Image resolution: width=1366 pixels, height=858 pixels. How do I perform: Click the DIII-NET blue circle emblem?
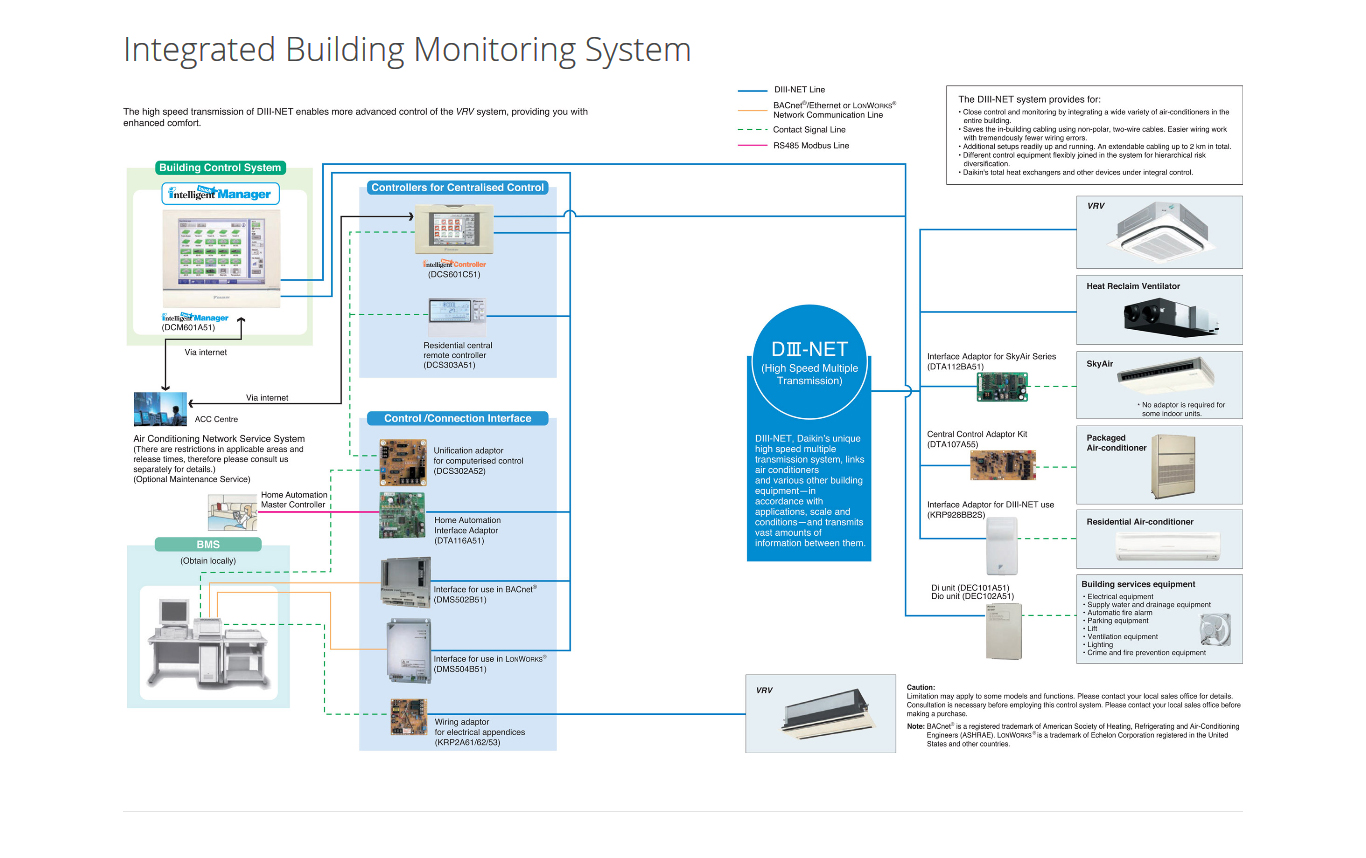(809, 362)
